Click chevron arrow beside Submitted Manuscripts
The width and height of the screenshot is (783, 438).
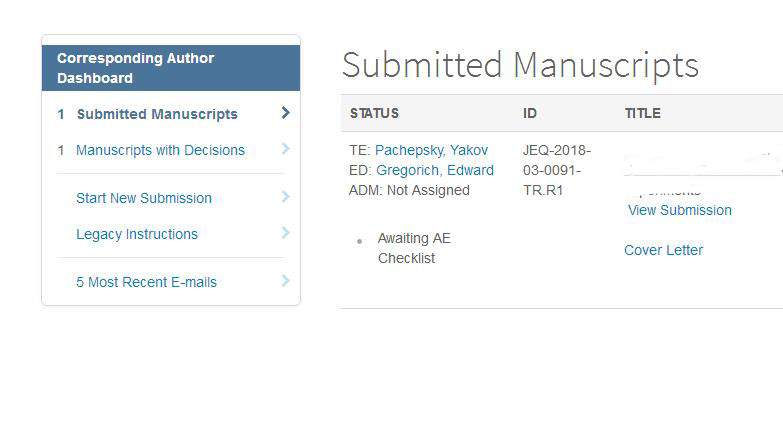[x=286, y=113]
